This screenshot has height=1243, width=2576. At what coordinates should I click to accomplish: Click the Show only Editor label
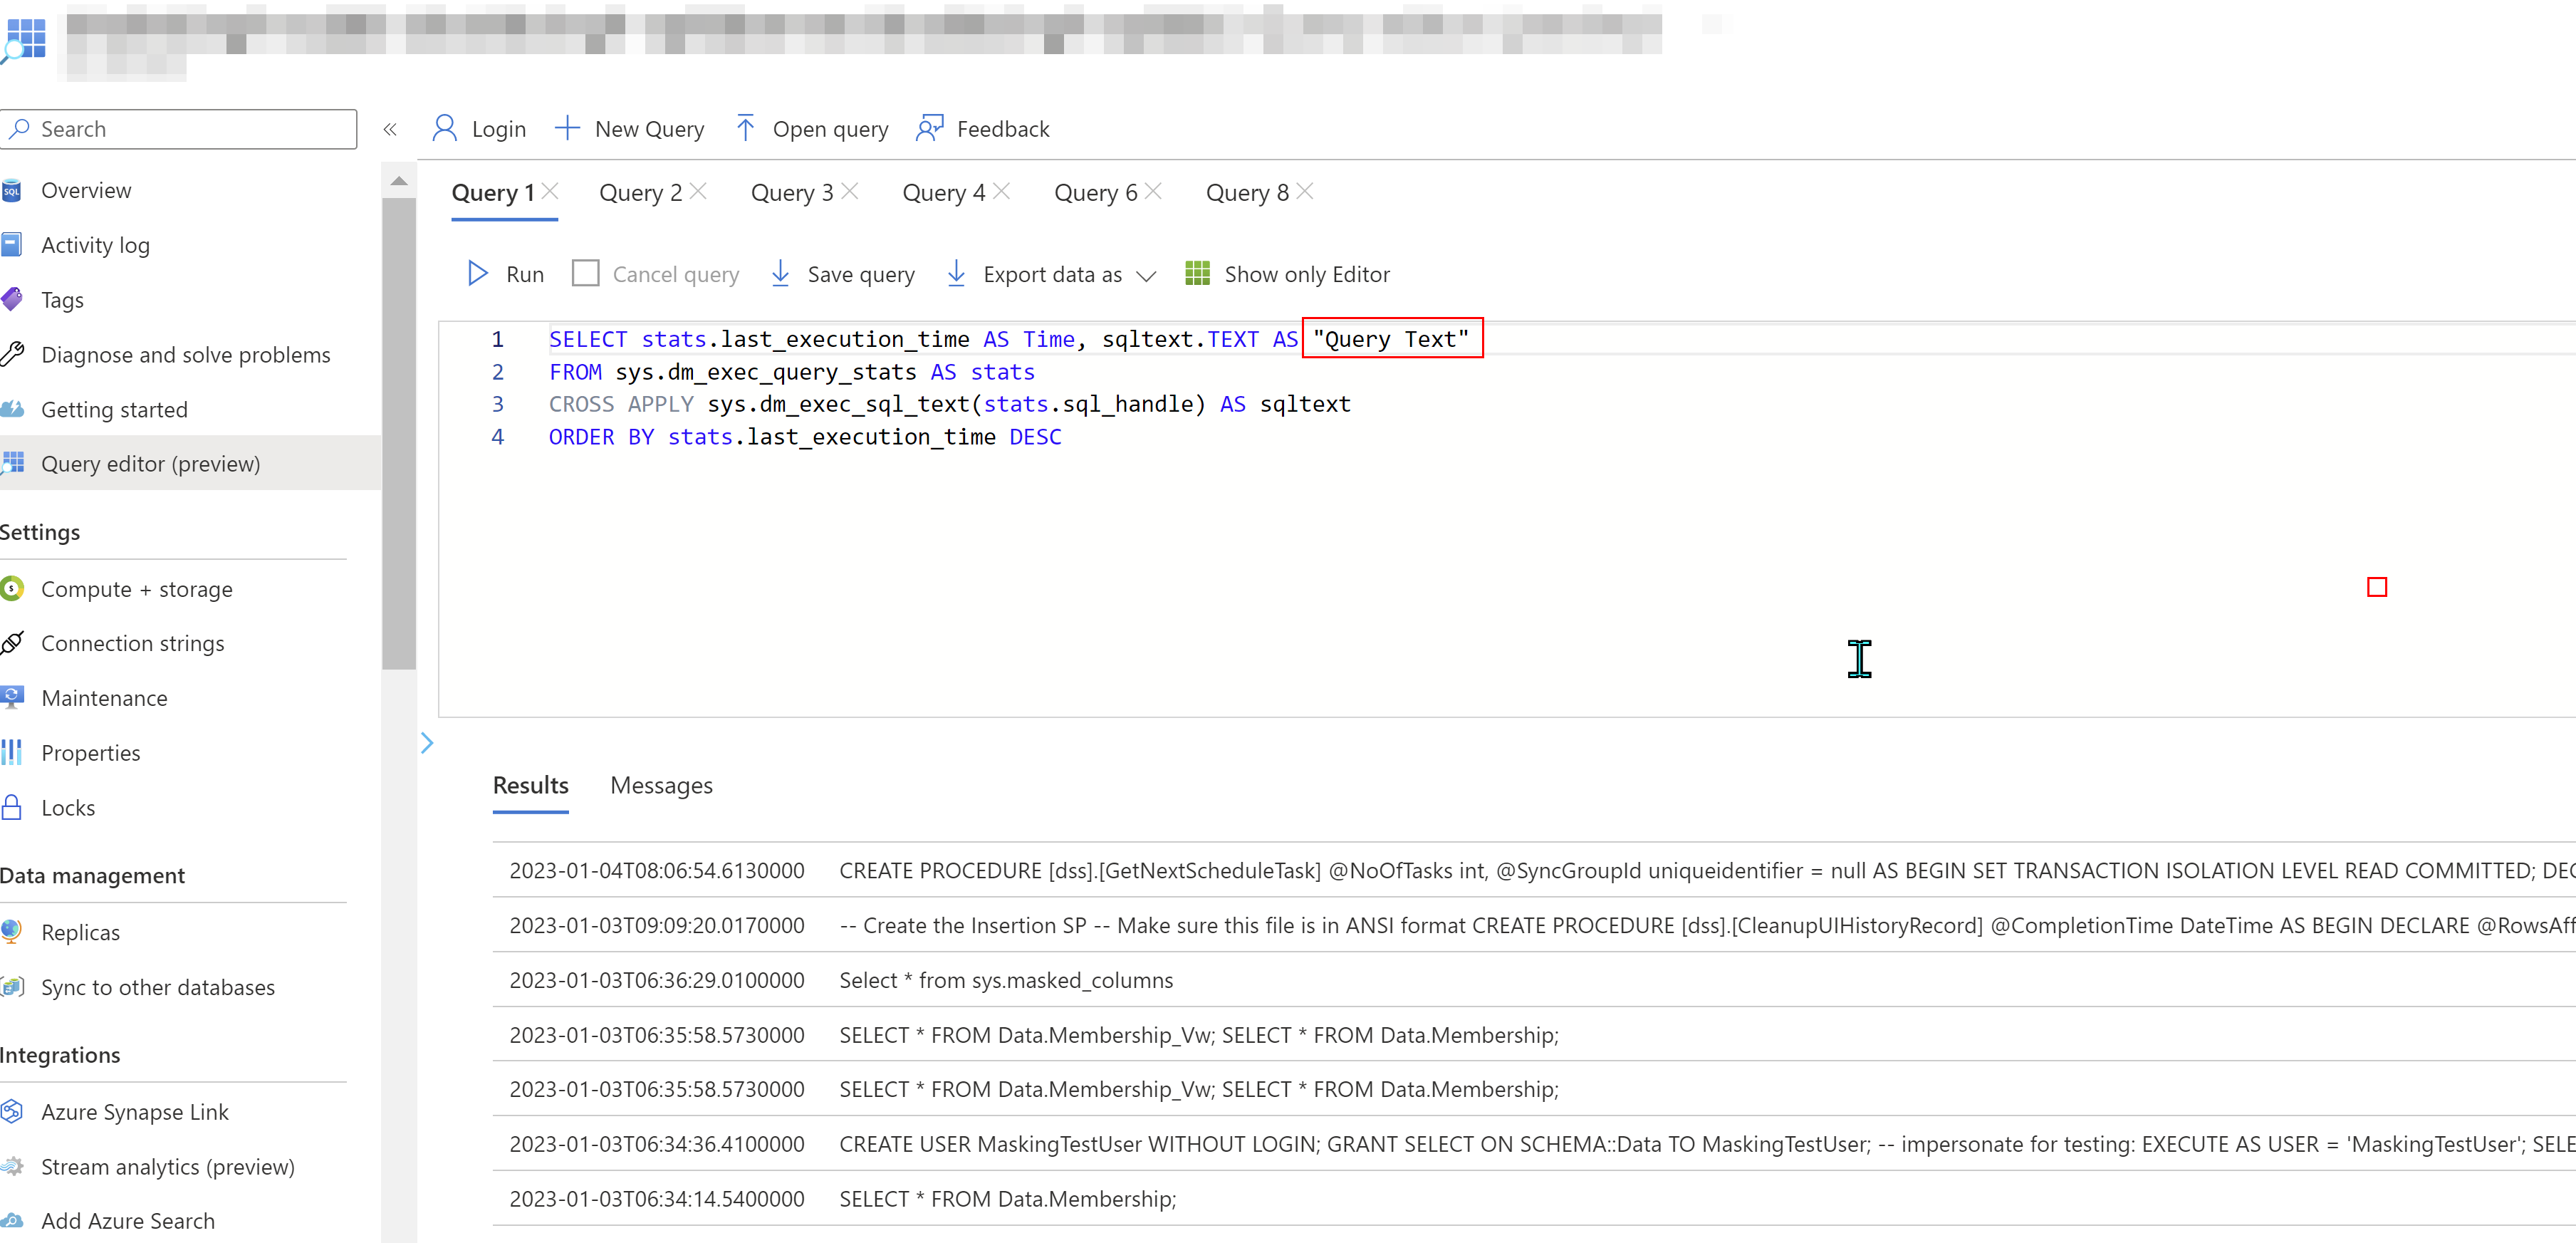(1307, 274)
